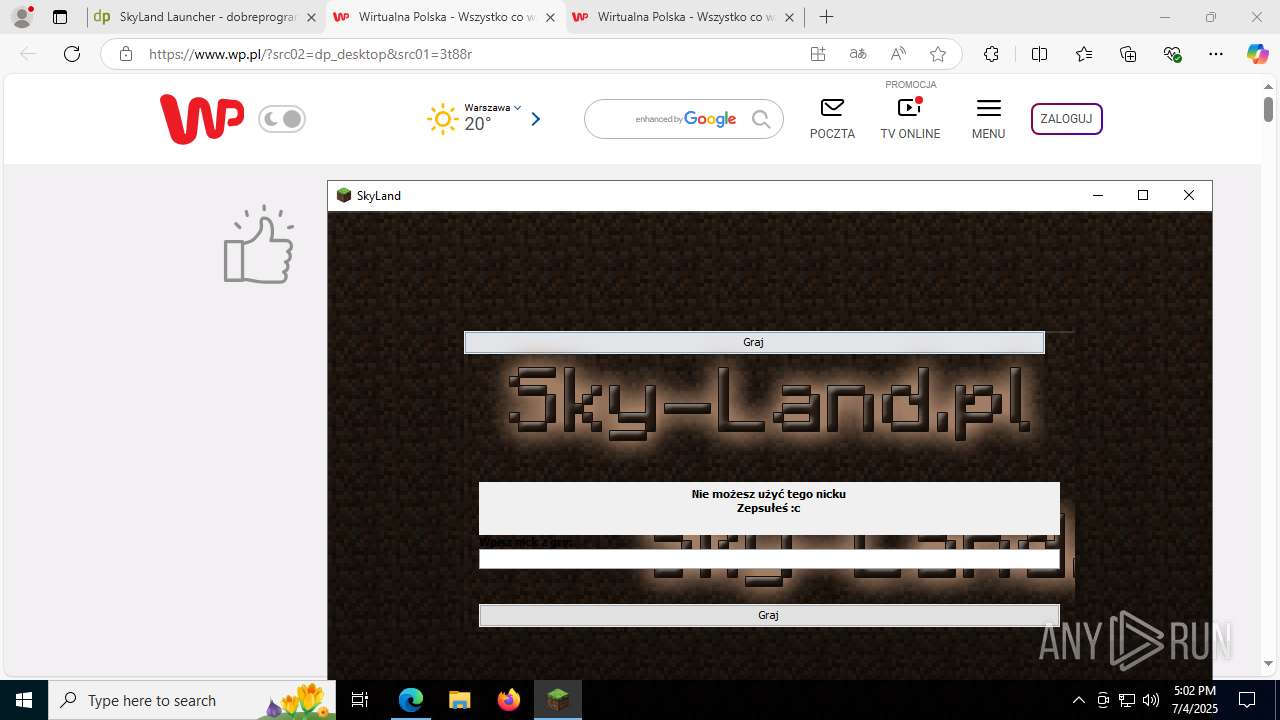This screenshot has height=720, width=1280.
Task: Switch to second Wirtualna Polska tab
Action: [444, 17]
